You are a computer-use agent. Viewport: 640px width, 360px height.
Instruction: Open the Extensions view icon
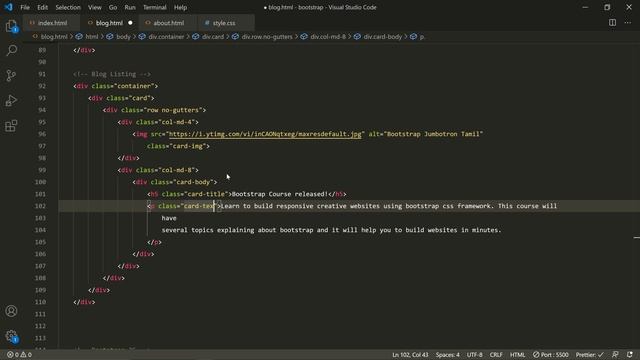[11, 126]
